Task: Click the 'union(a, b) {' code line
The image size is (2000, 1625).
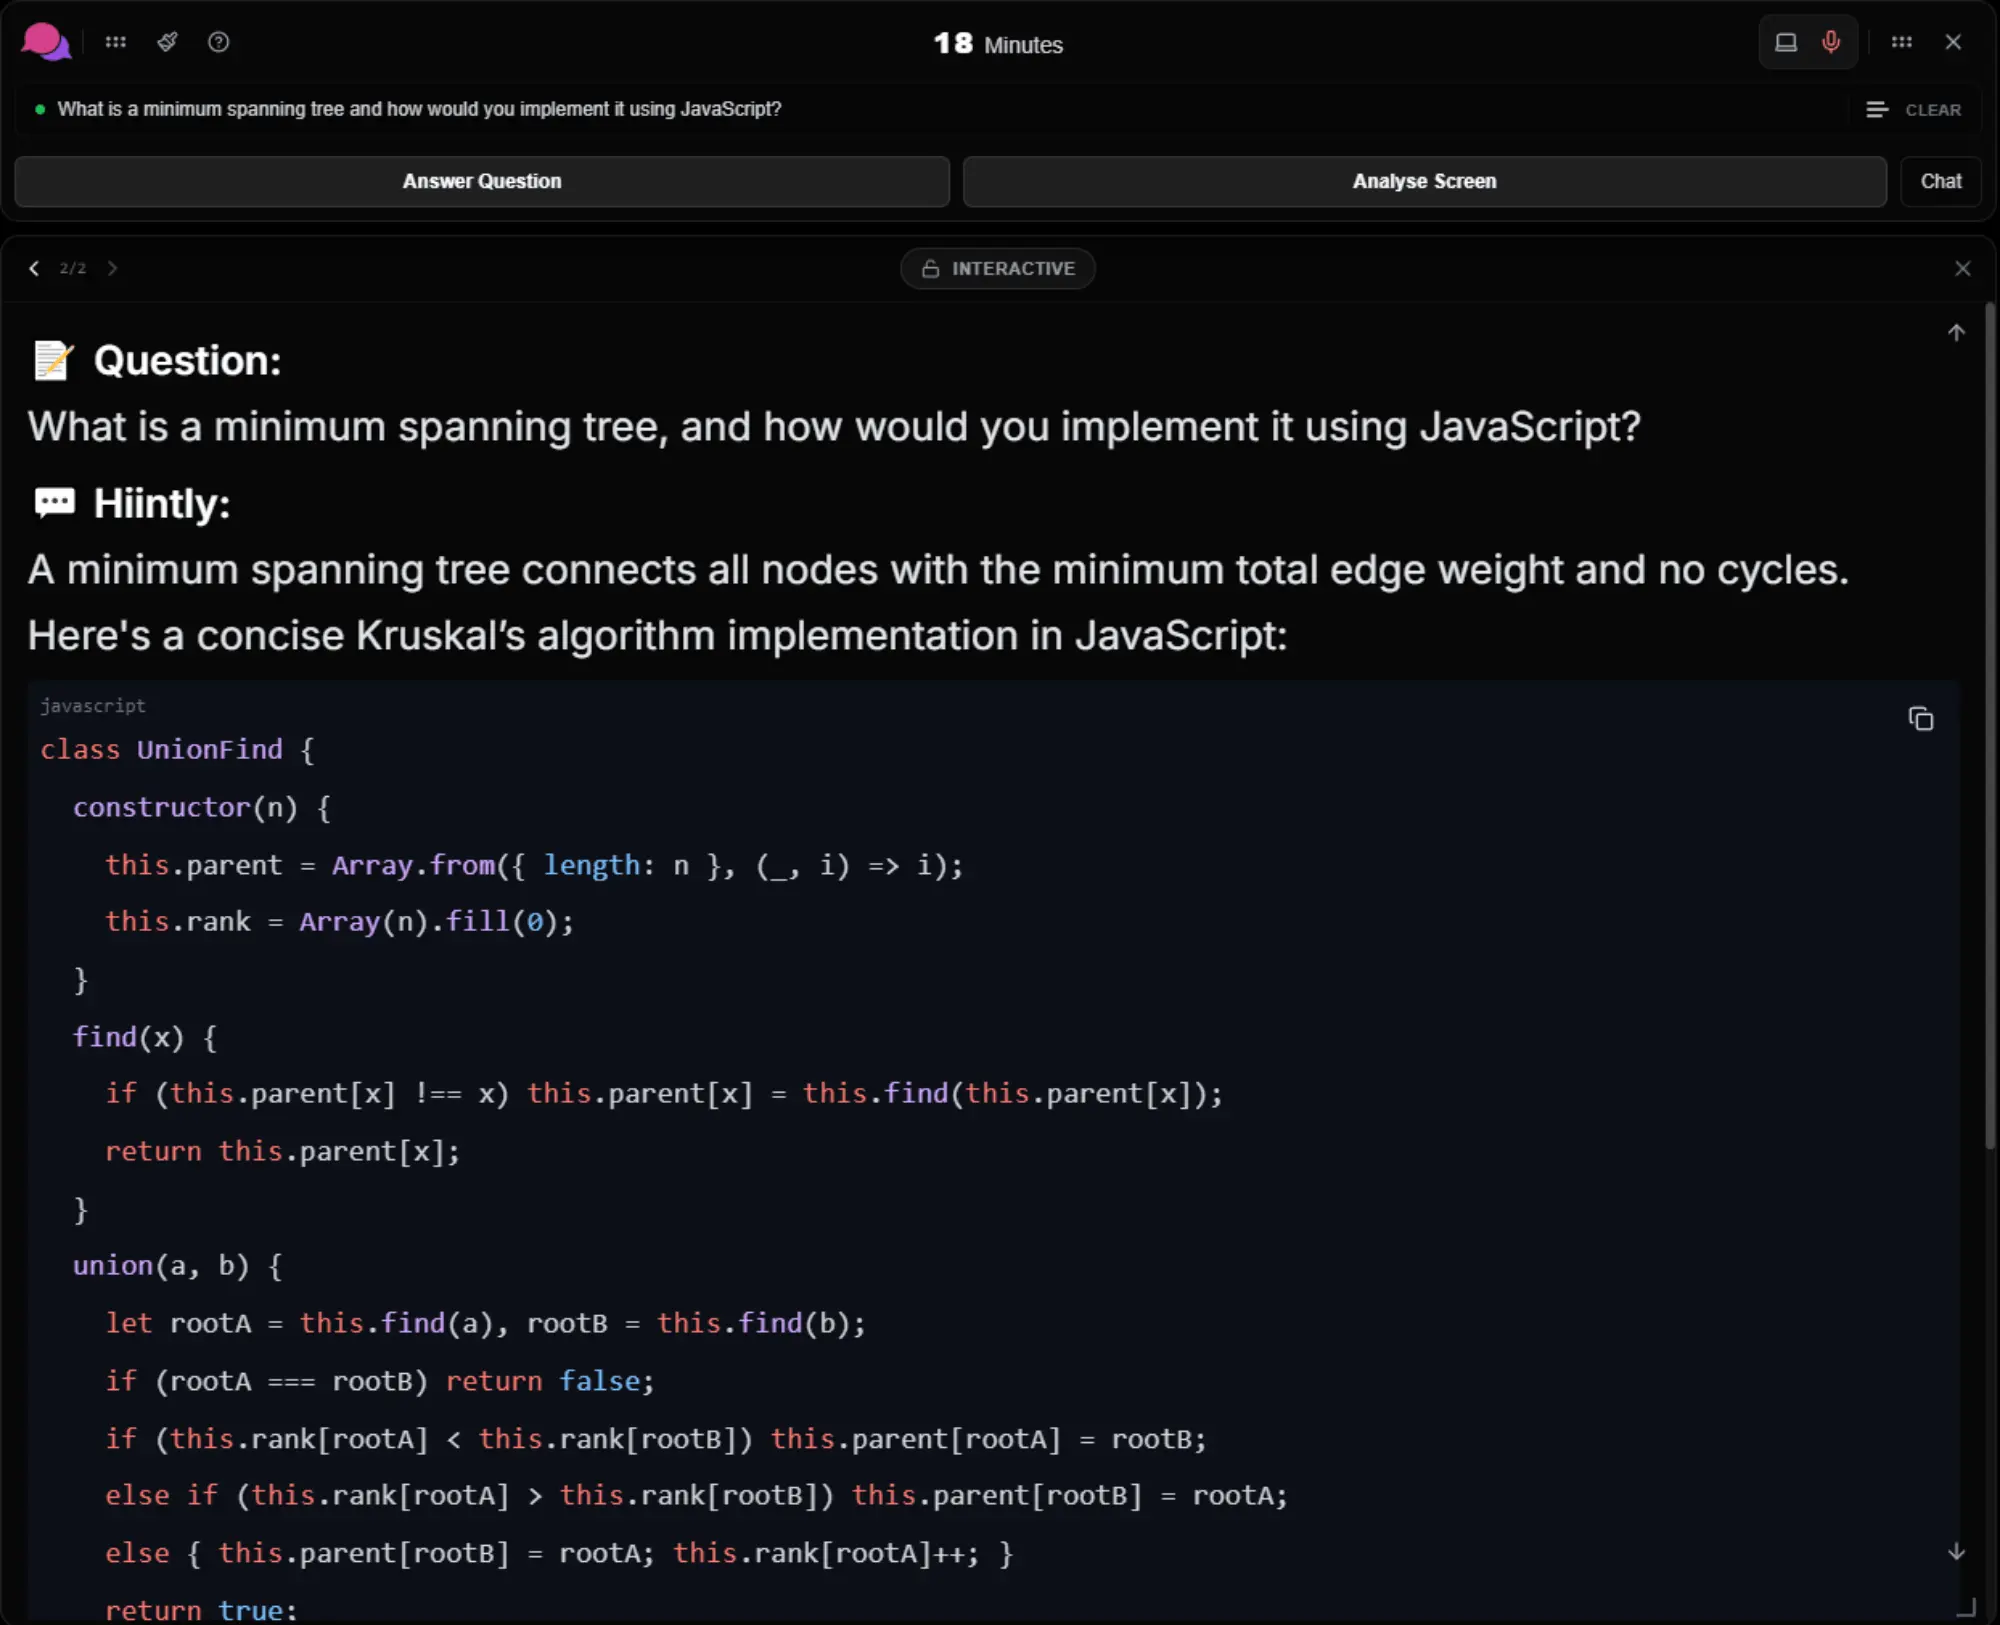Action: pos(178,1266)
